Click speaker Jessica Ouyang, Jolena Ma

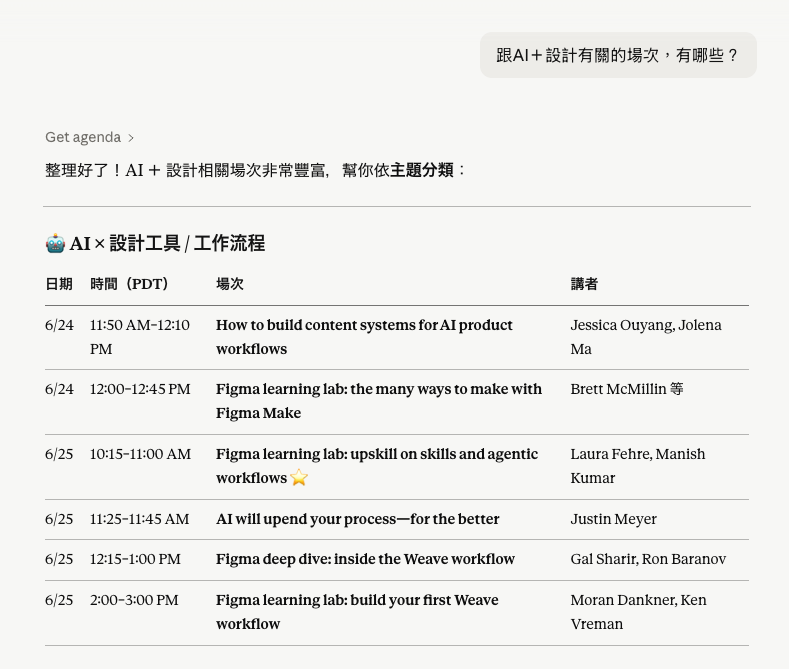646,337
